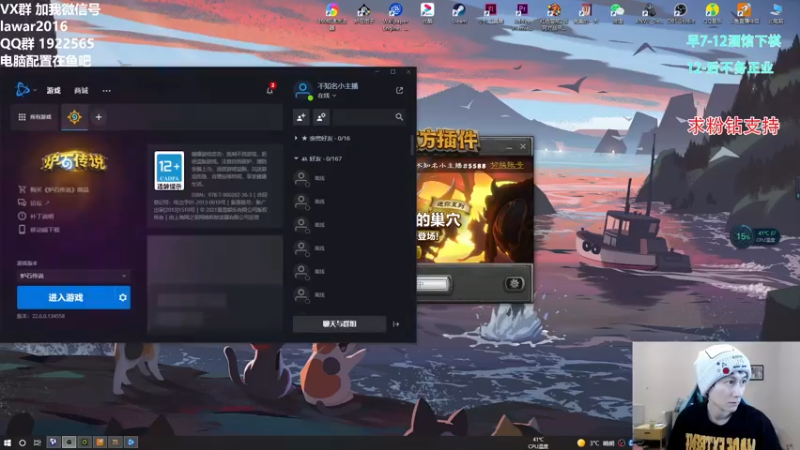This screenshot has width=800, height=450.
Task: Open the QQ Music desktop shortcut
Action: pos(712,14)
